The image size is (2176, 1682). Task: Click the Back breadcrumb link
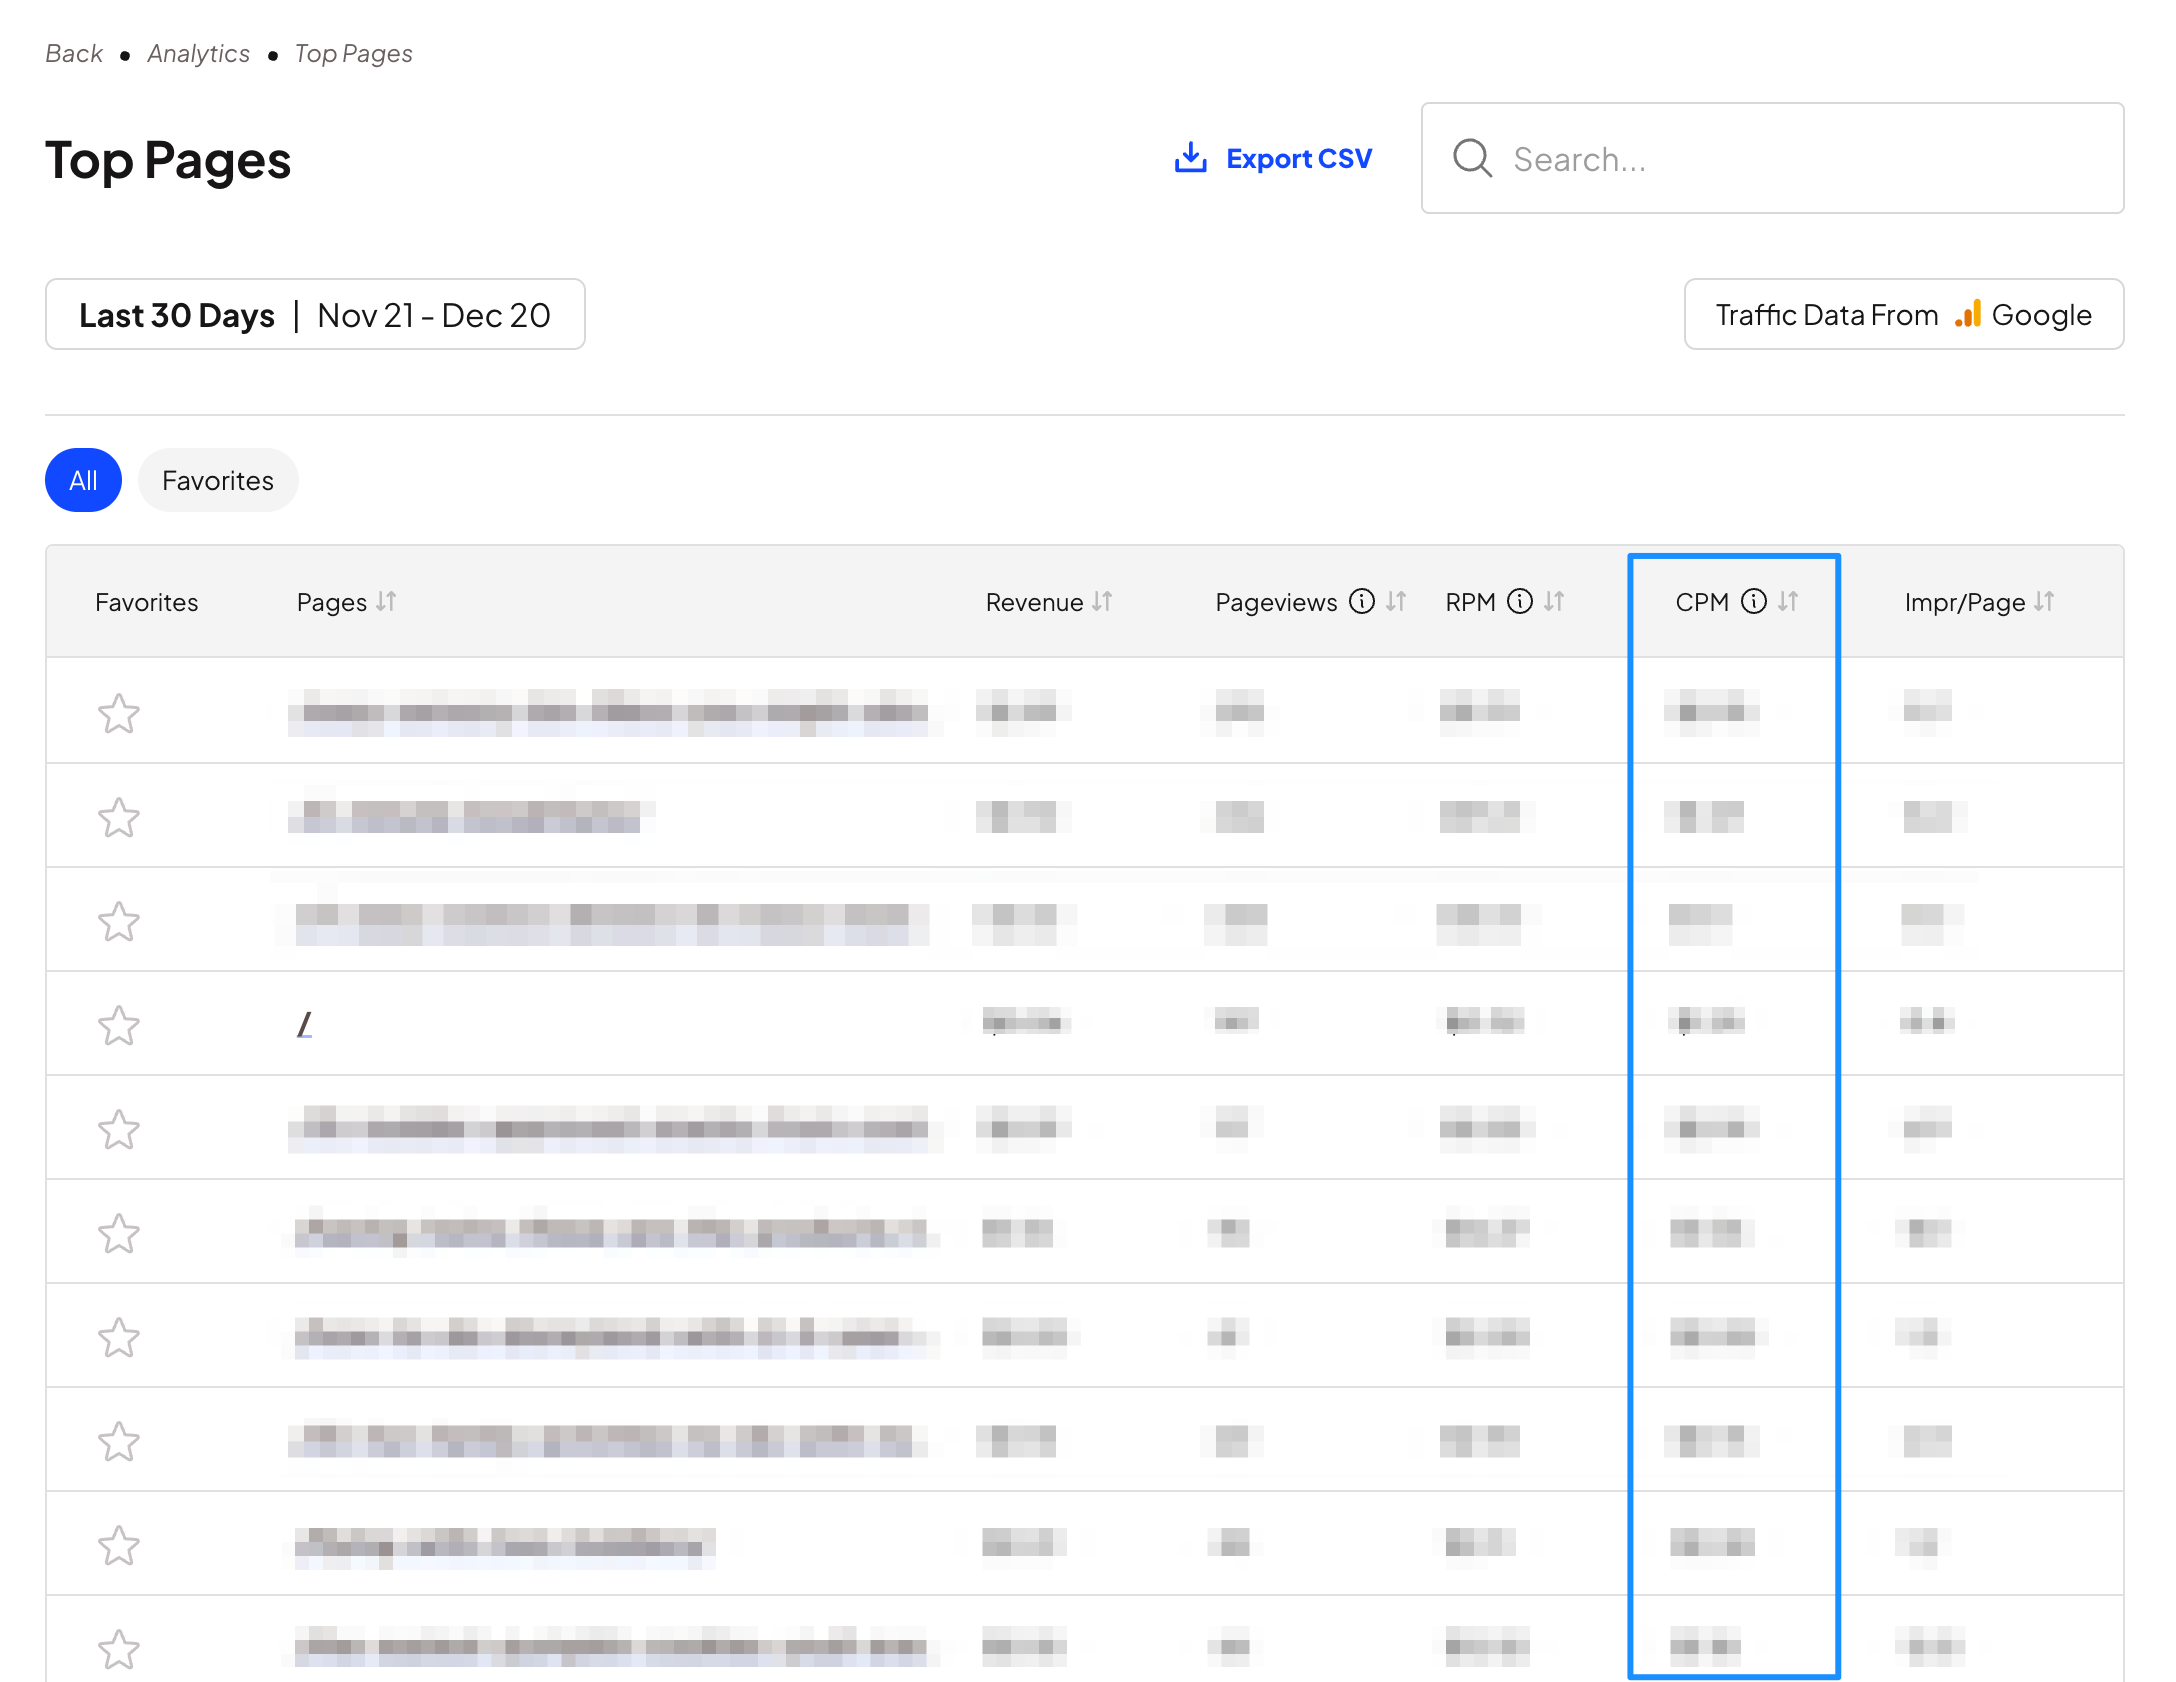(x=74, y=54)
